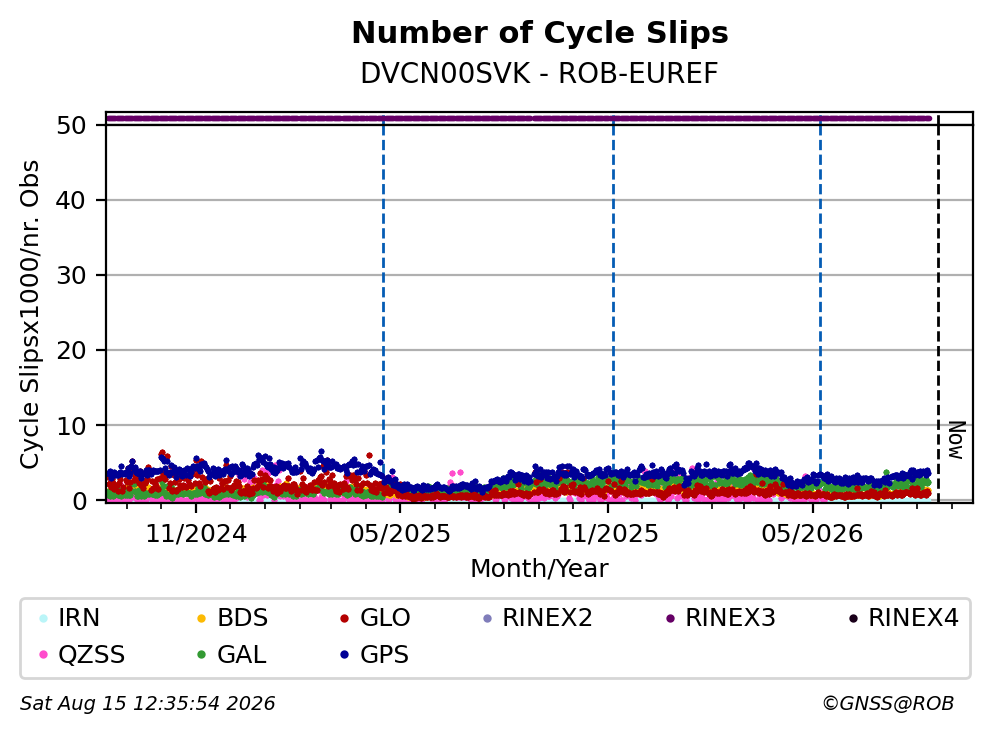Click the blue dashed line near 11/2025
The image size is (992, 734).
pos(614,291)
